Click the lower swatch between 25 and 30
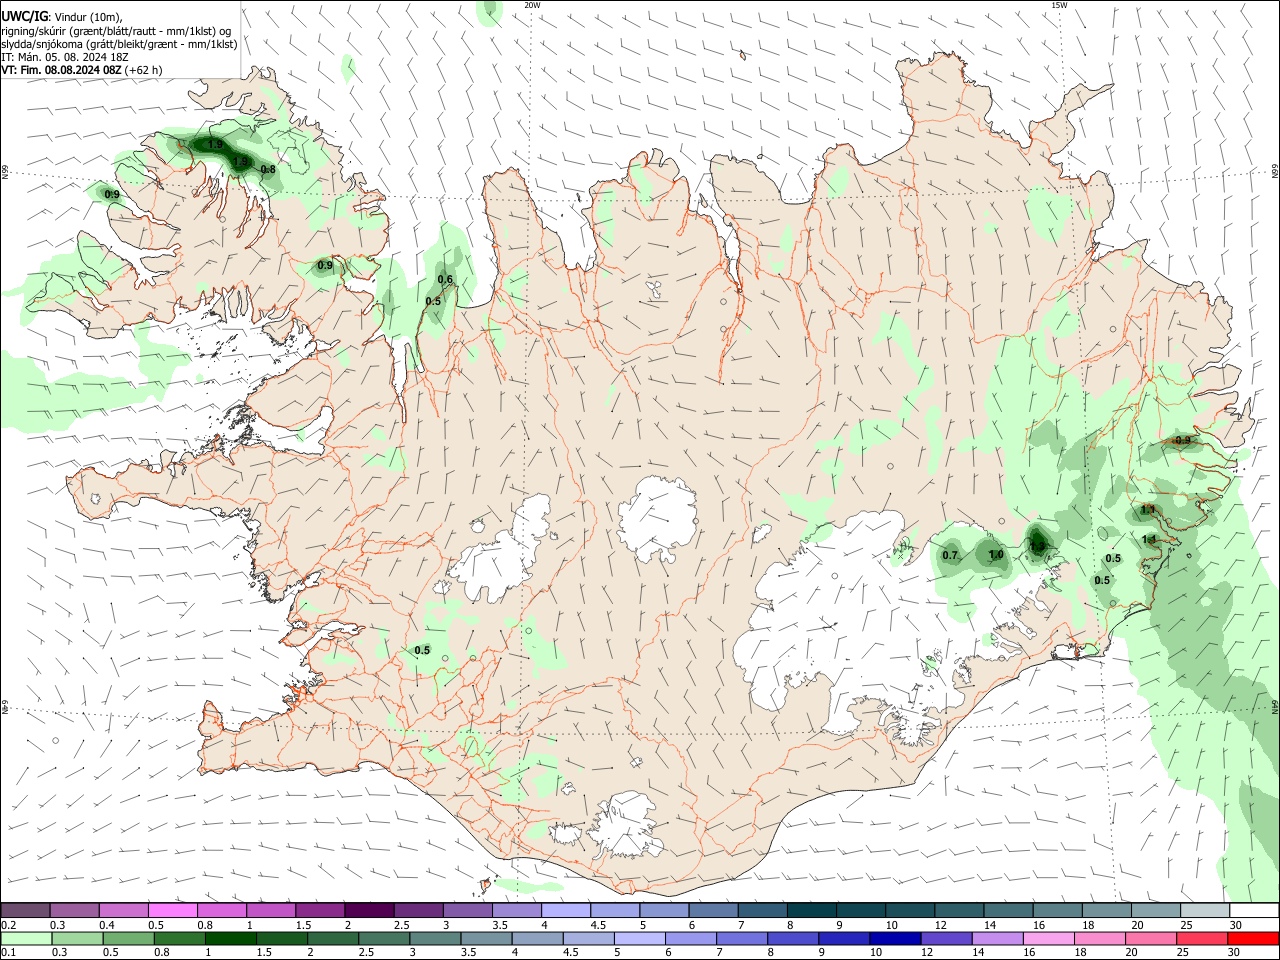1280x960 pixels. (1201, 938)
